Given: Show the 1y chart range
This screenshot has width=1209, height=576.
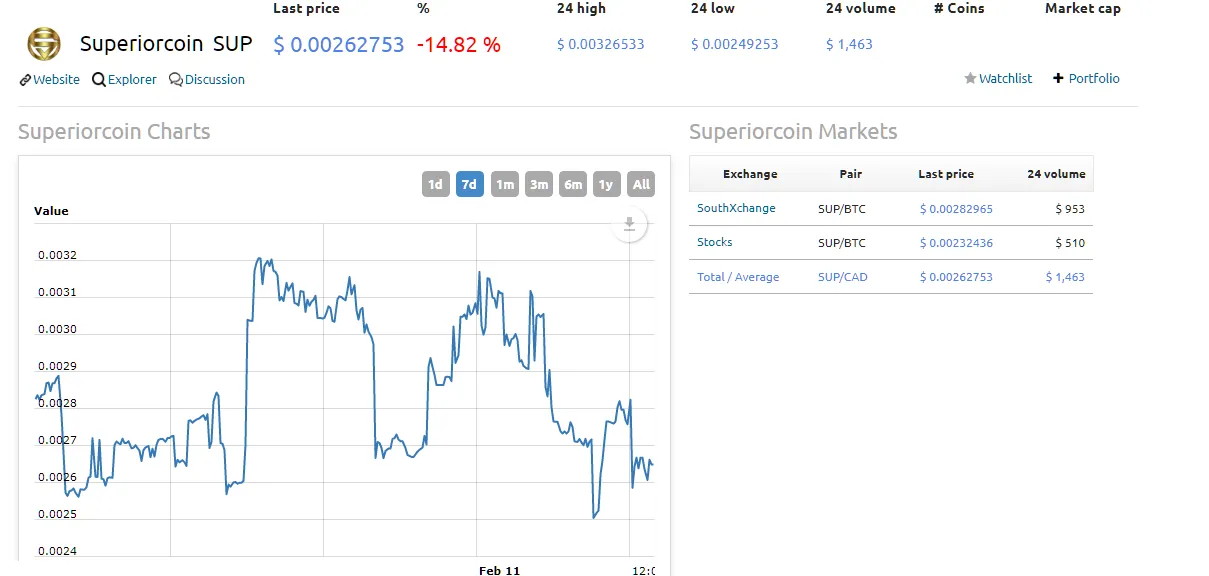Looking at the screenshot, I should point(606,184).
